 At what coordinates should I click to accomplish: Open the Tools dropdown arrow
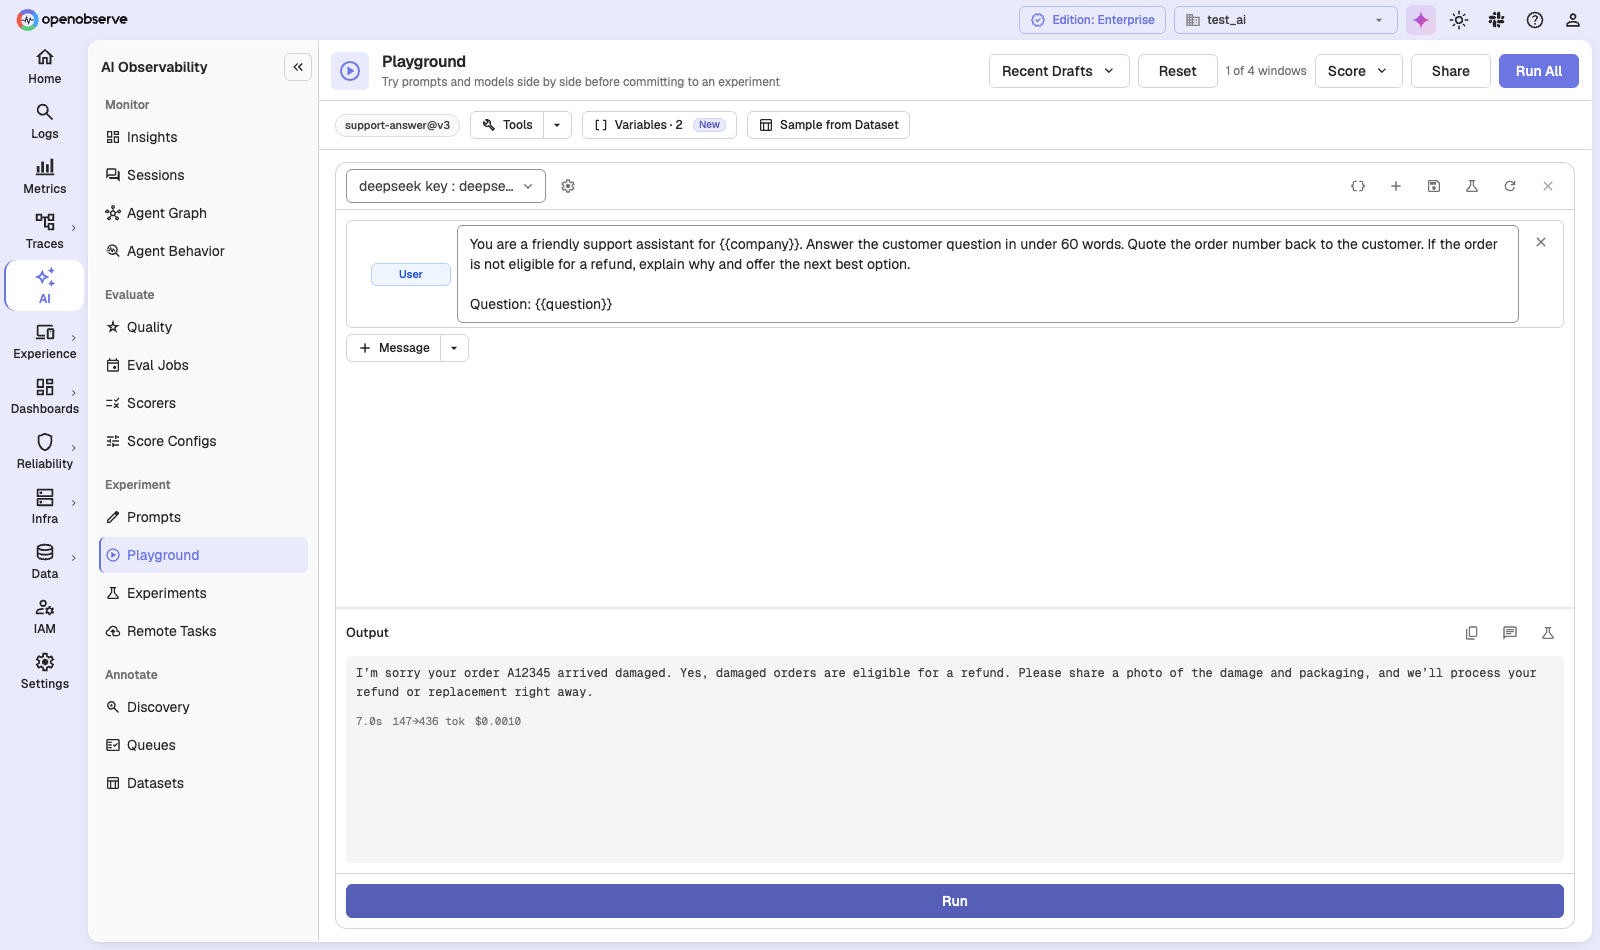[x=557, y=125]
